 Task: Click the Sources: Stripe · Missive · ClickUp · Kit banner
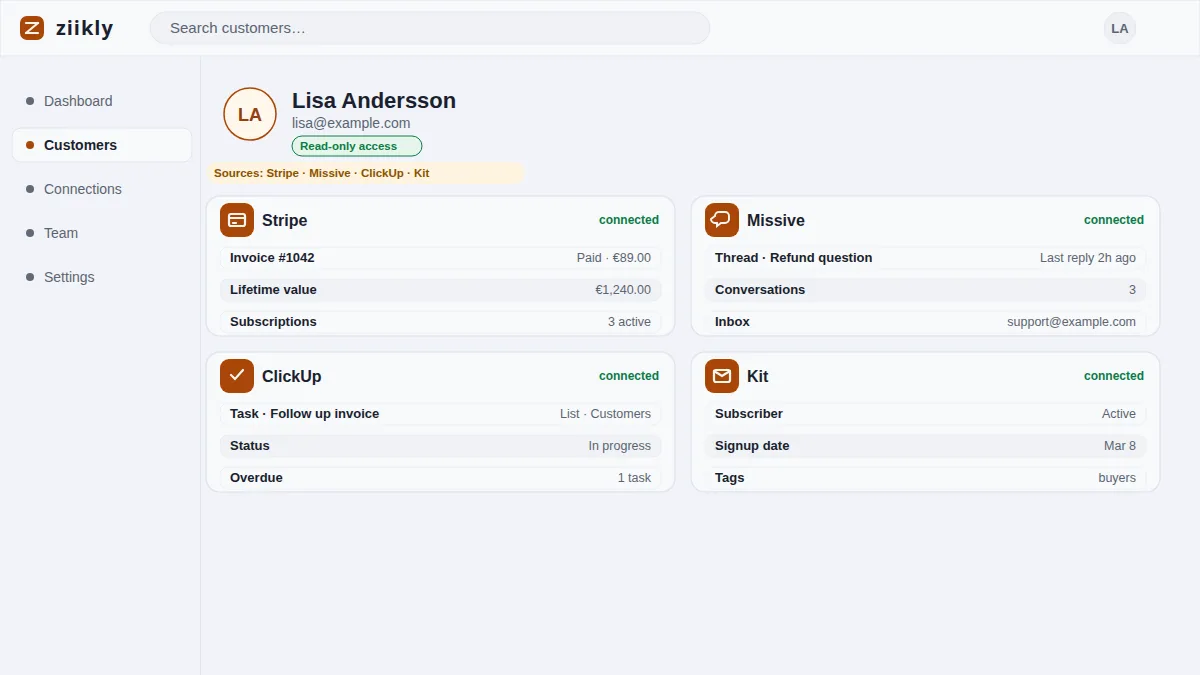(x=365, y=173)
